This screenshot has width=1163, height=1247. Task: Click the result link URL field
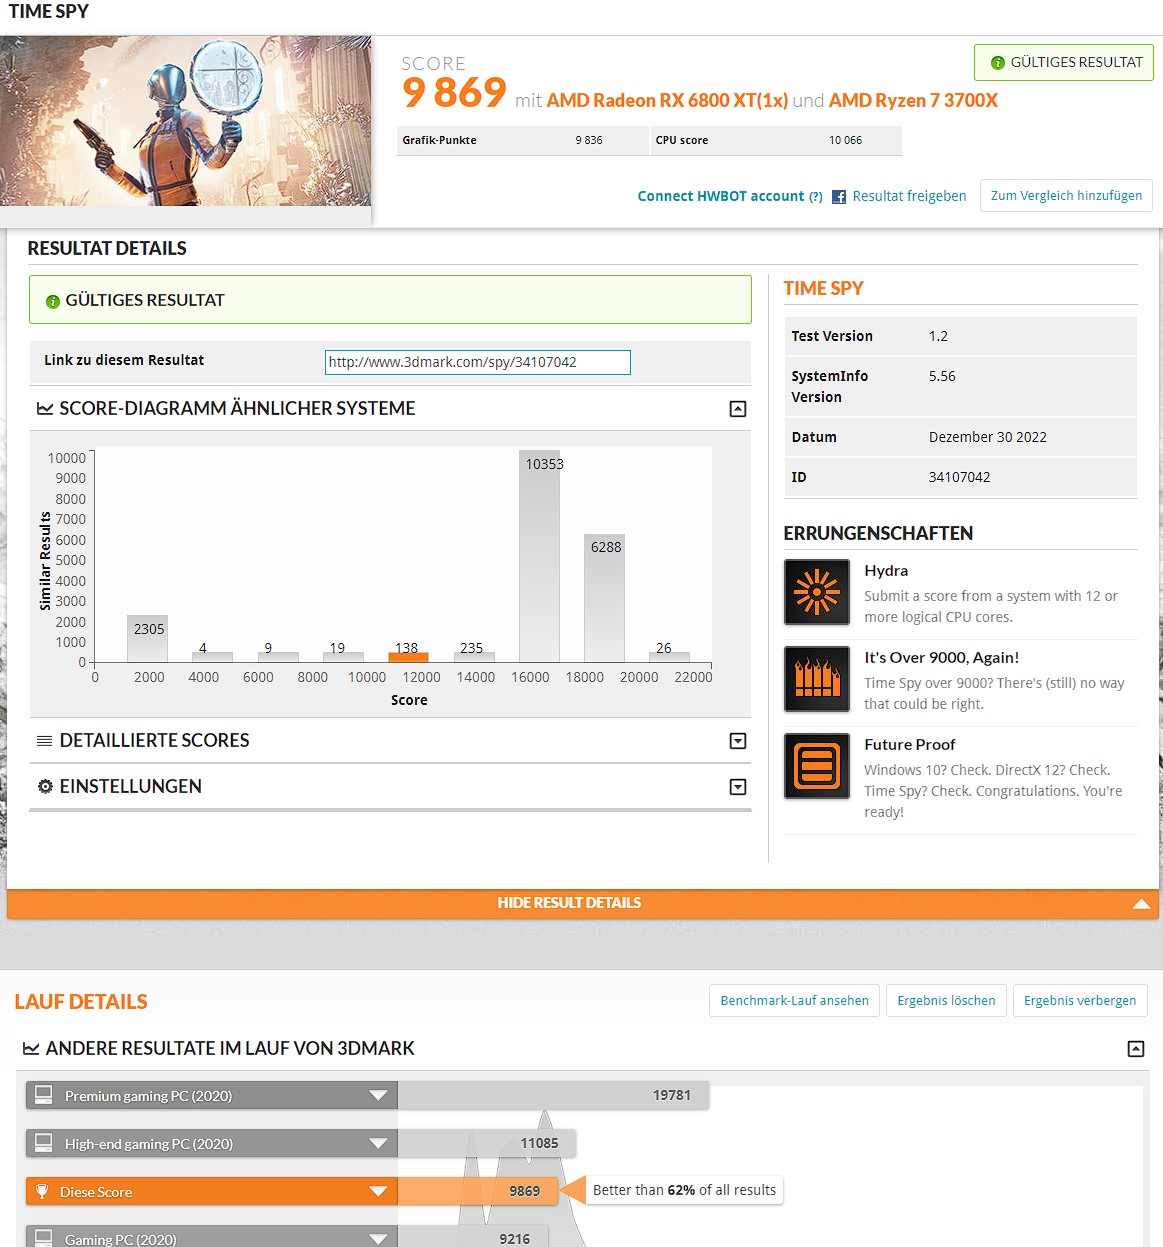point(478,362)
